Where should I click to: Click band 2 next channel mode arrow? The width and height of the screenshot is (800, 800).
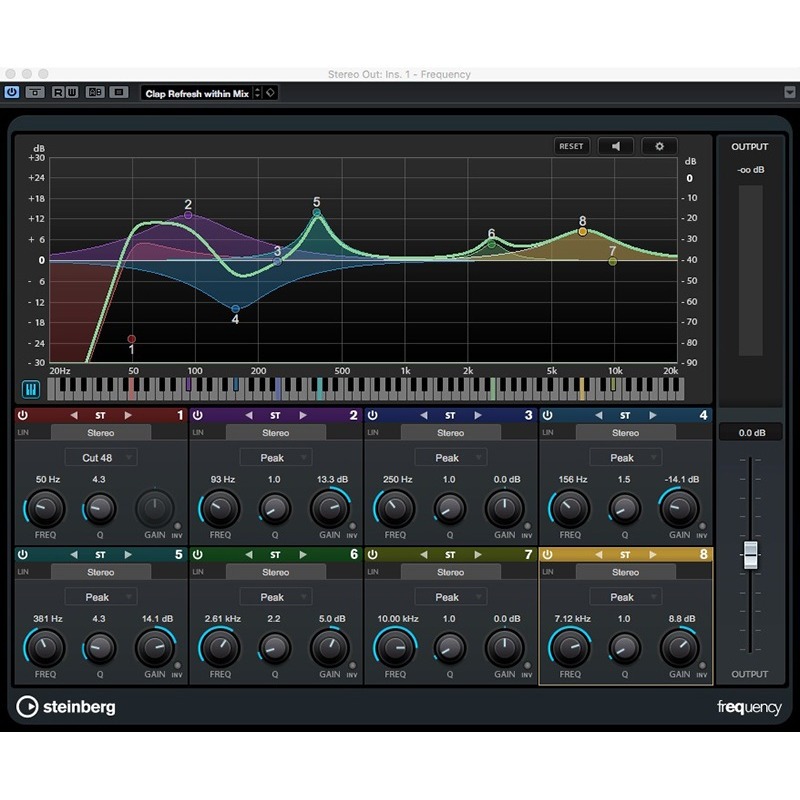tap(303, 415)
